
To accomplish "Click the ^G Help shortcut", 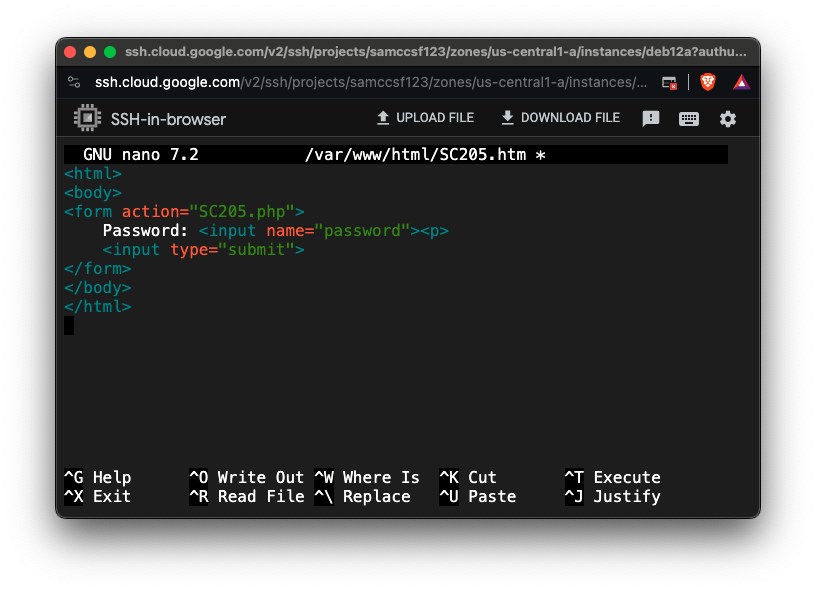I will 98,477.
